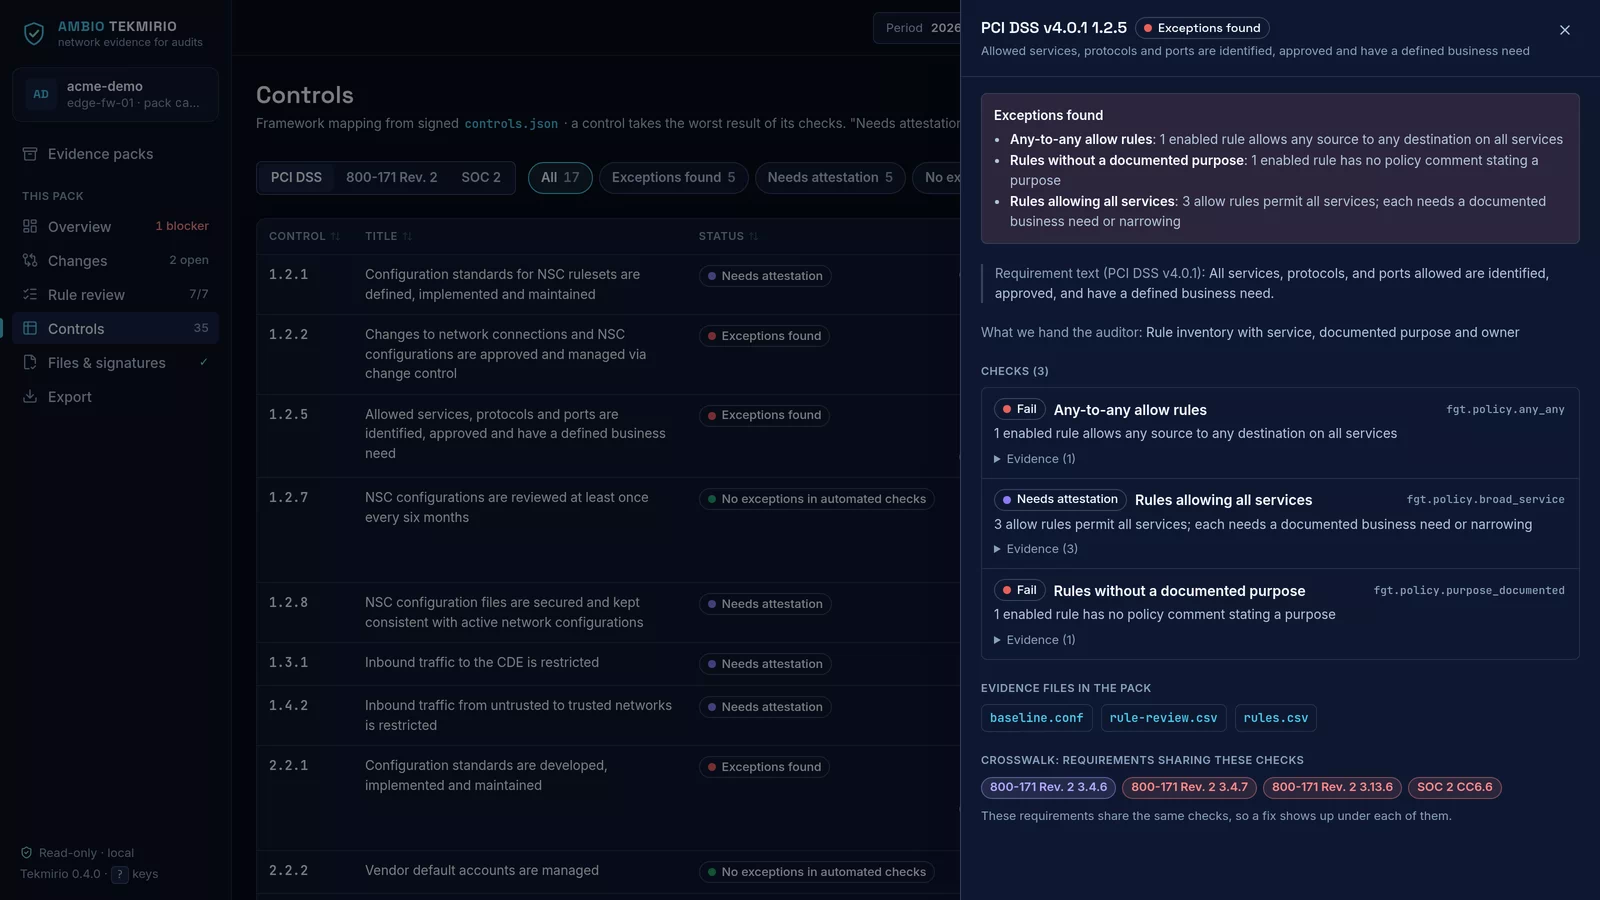The image size is (1600, 900).
Task: Click the Changes compare icon
Action: click(x=30, y=261)
